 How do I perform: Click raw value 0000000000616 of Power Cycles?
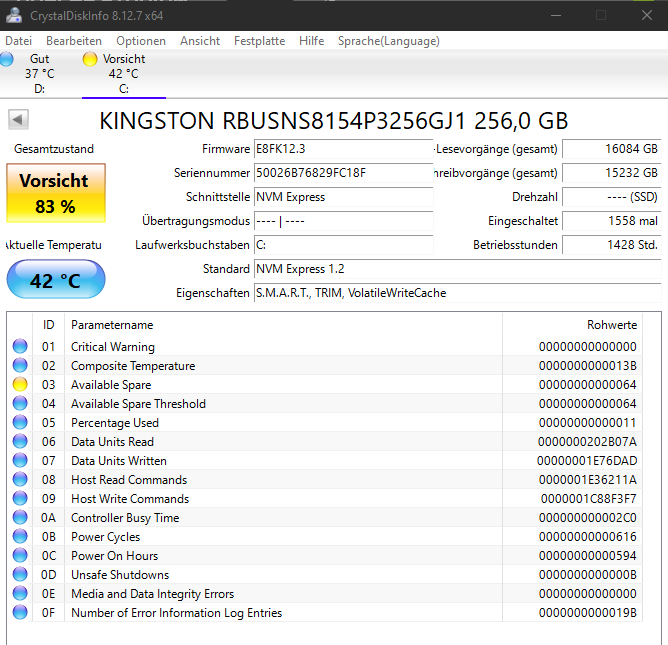[x=587, y=537]
